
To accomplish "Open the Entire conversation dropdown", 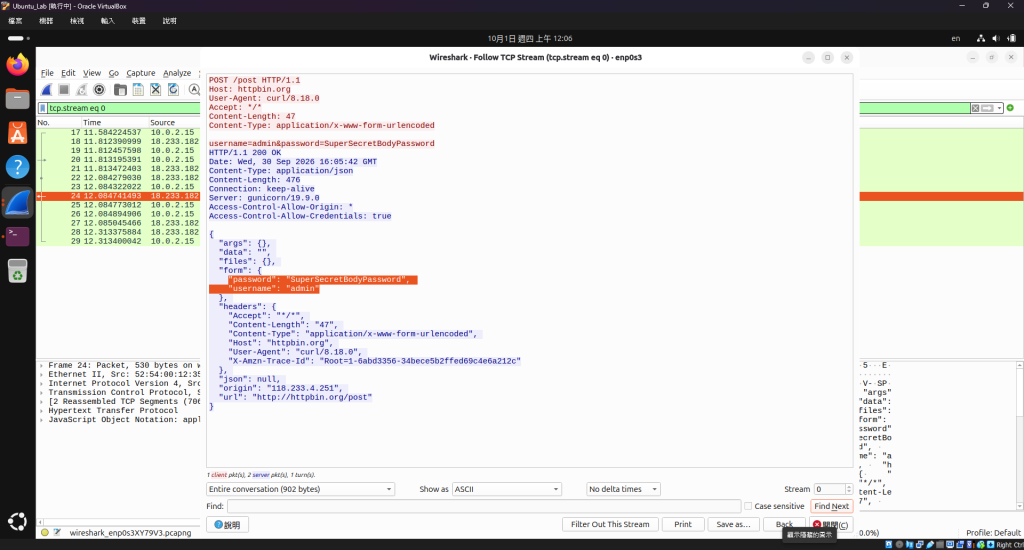I will pyautogui.click(x=300, y=489).
